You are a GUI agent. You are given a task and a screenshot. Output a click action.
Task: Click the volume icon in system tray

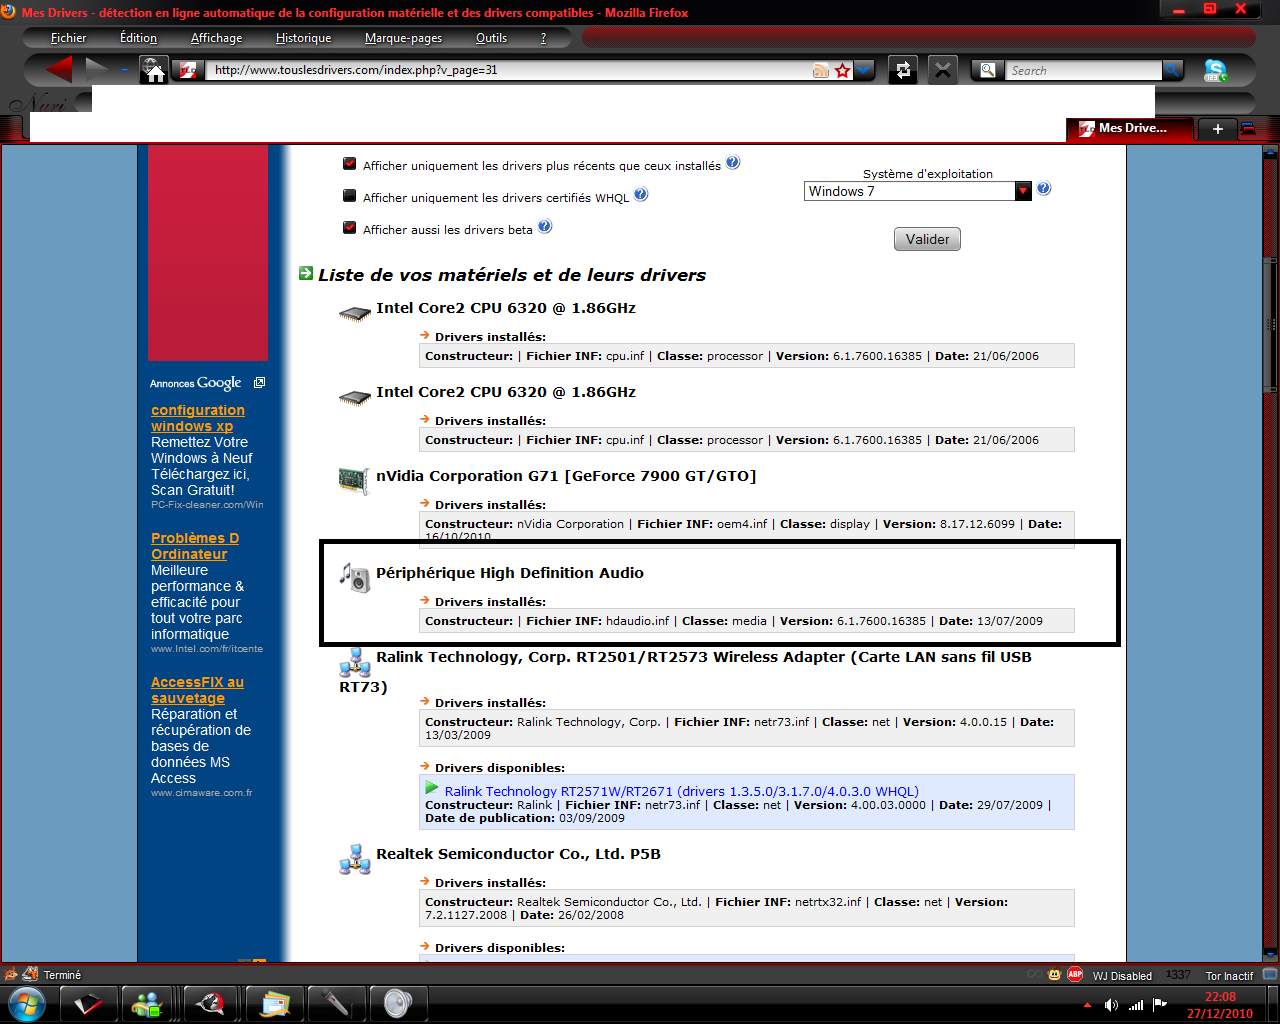tap(1111, 1004)
